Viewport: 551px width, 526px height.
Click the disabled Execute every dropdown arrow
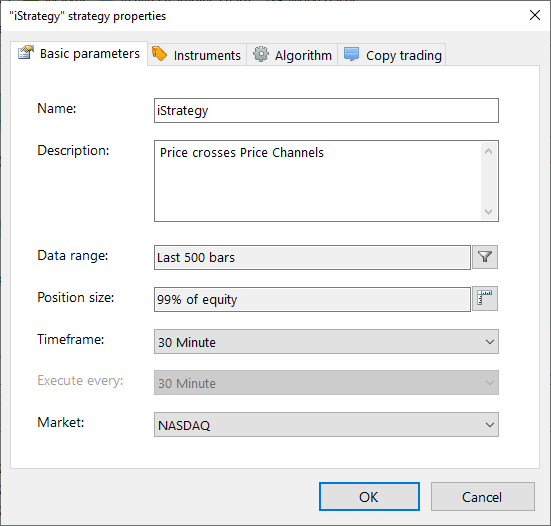click(490, 383)
